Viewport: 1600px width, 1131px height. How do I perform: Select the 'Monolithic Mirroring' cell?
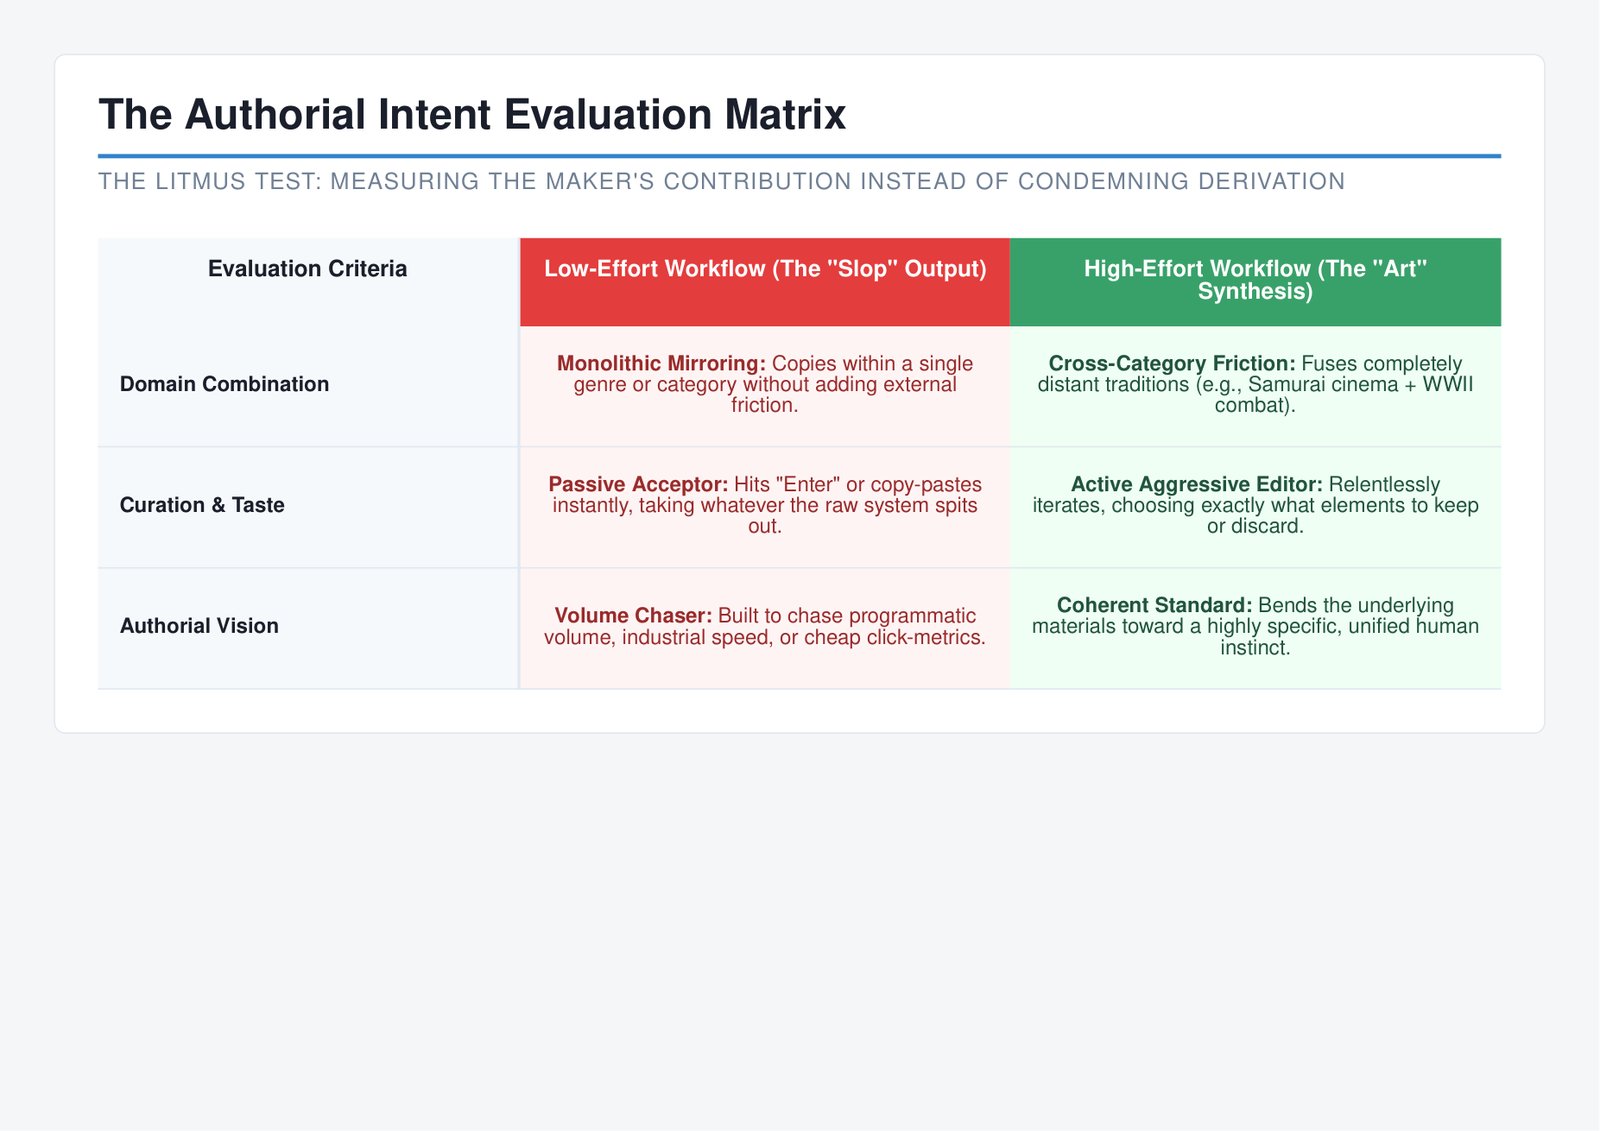765,385
